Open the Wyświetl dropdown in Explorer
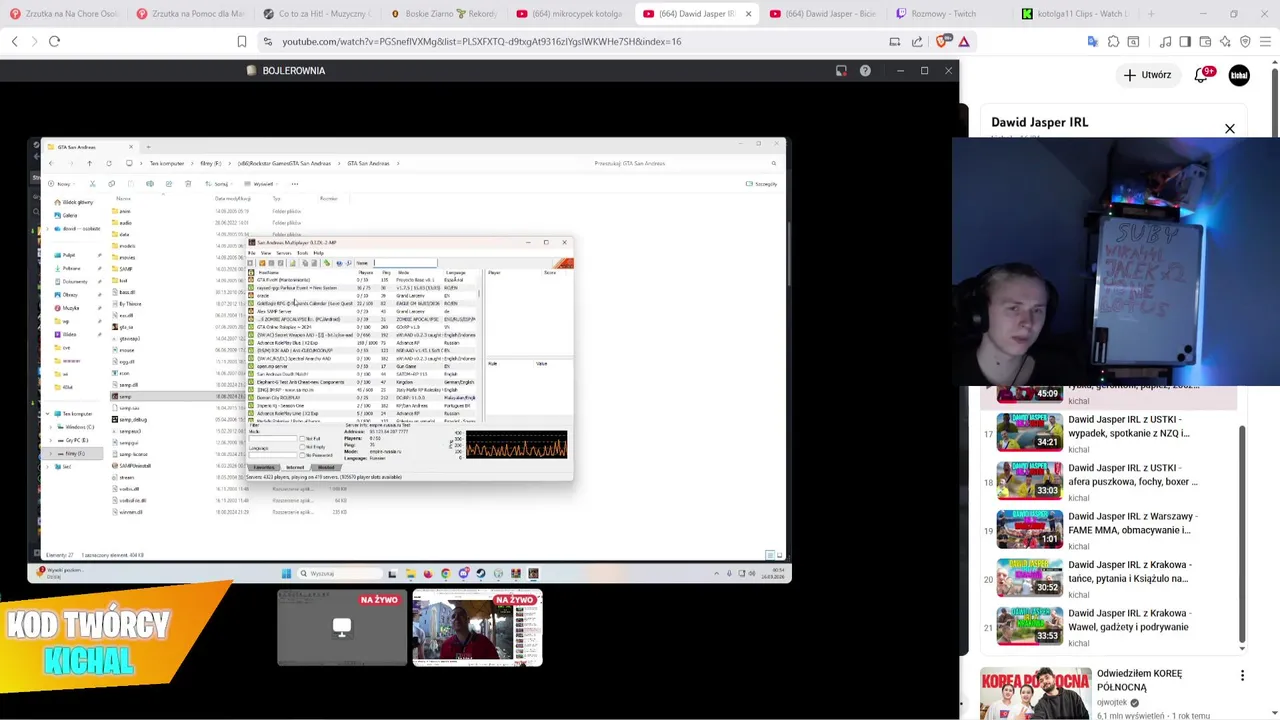This screenshot has width=1280, height=720. pyautogui.click(x=261, y=184)
